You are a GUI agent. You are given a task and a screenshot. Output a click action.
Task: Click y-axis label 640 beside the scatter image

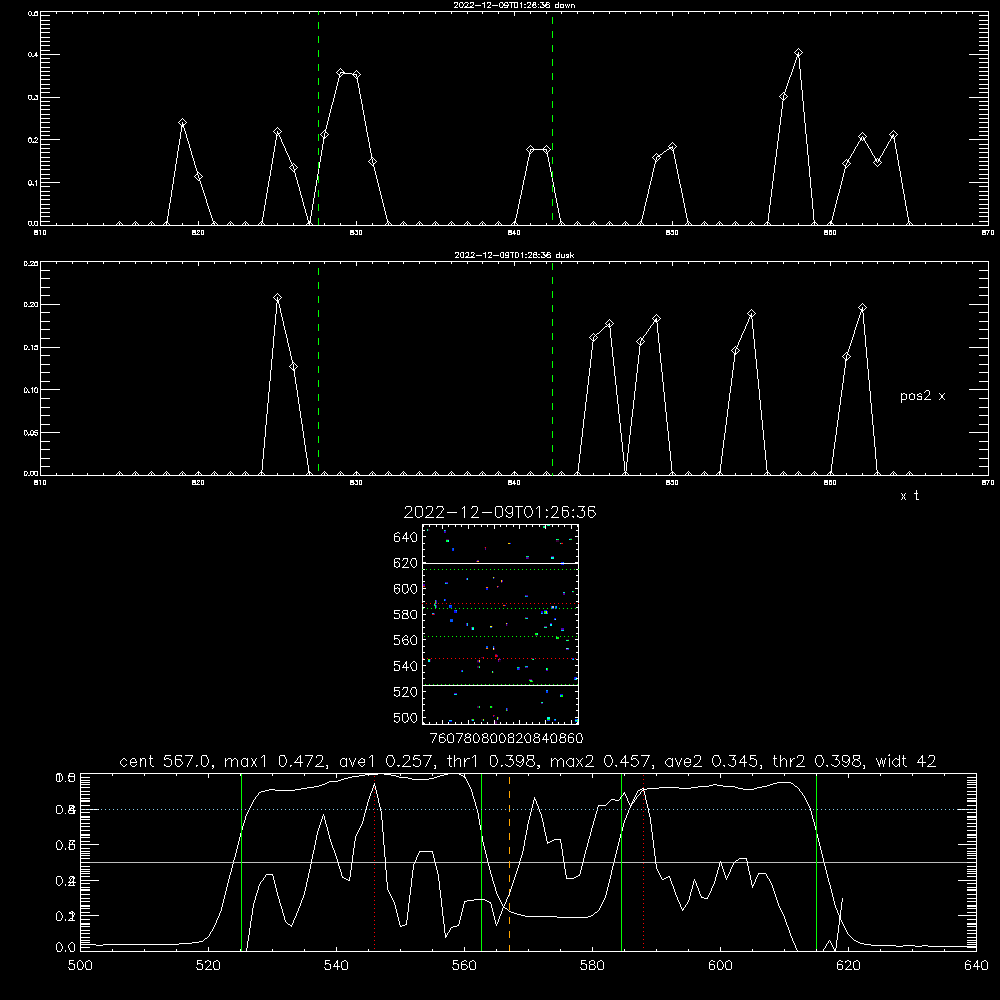(406, 538)
